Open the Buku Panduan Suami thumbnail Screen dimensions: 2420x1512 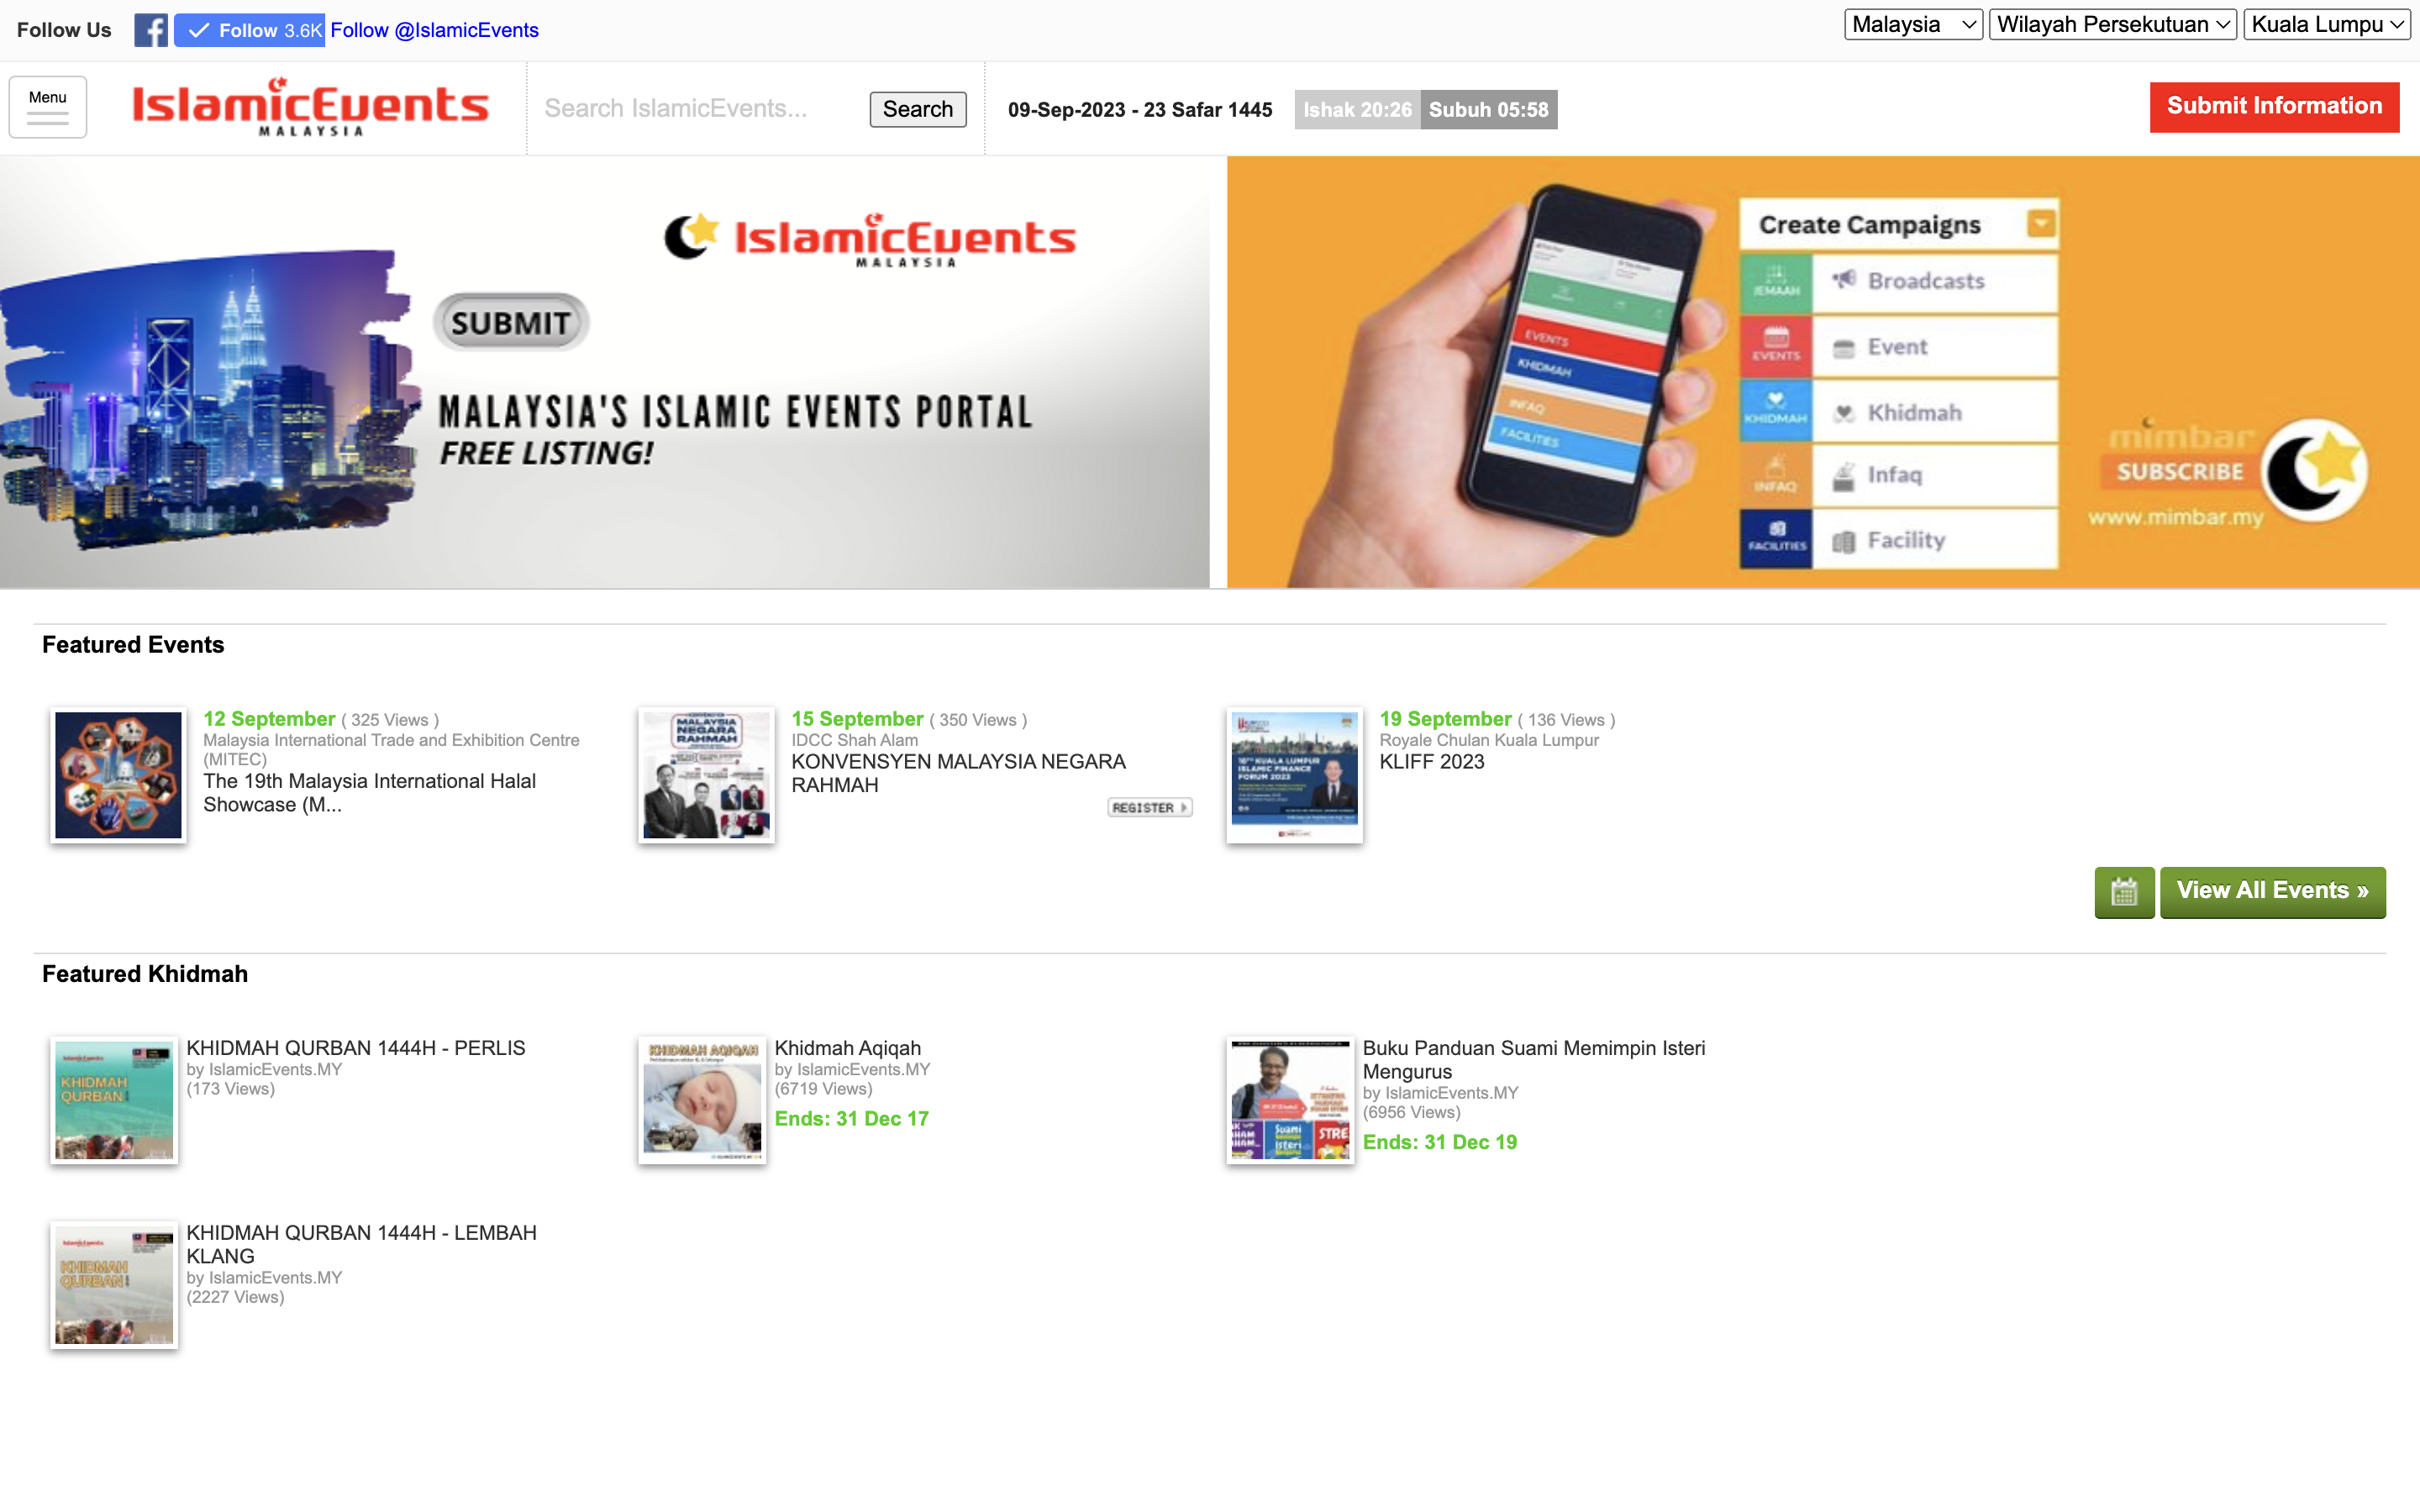point(1290,1100)
